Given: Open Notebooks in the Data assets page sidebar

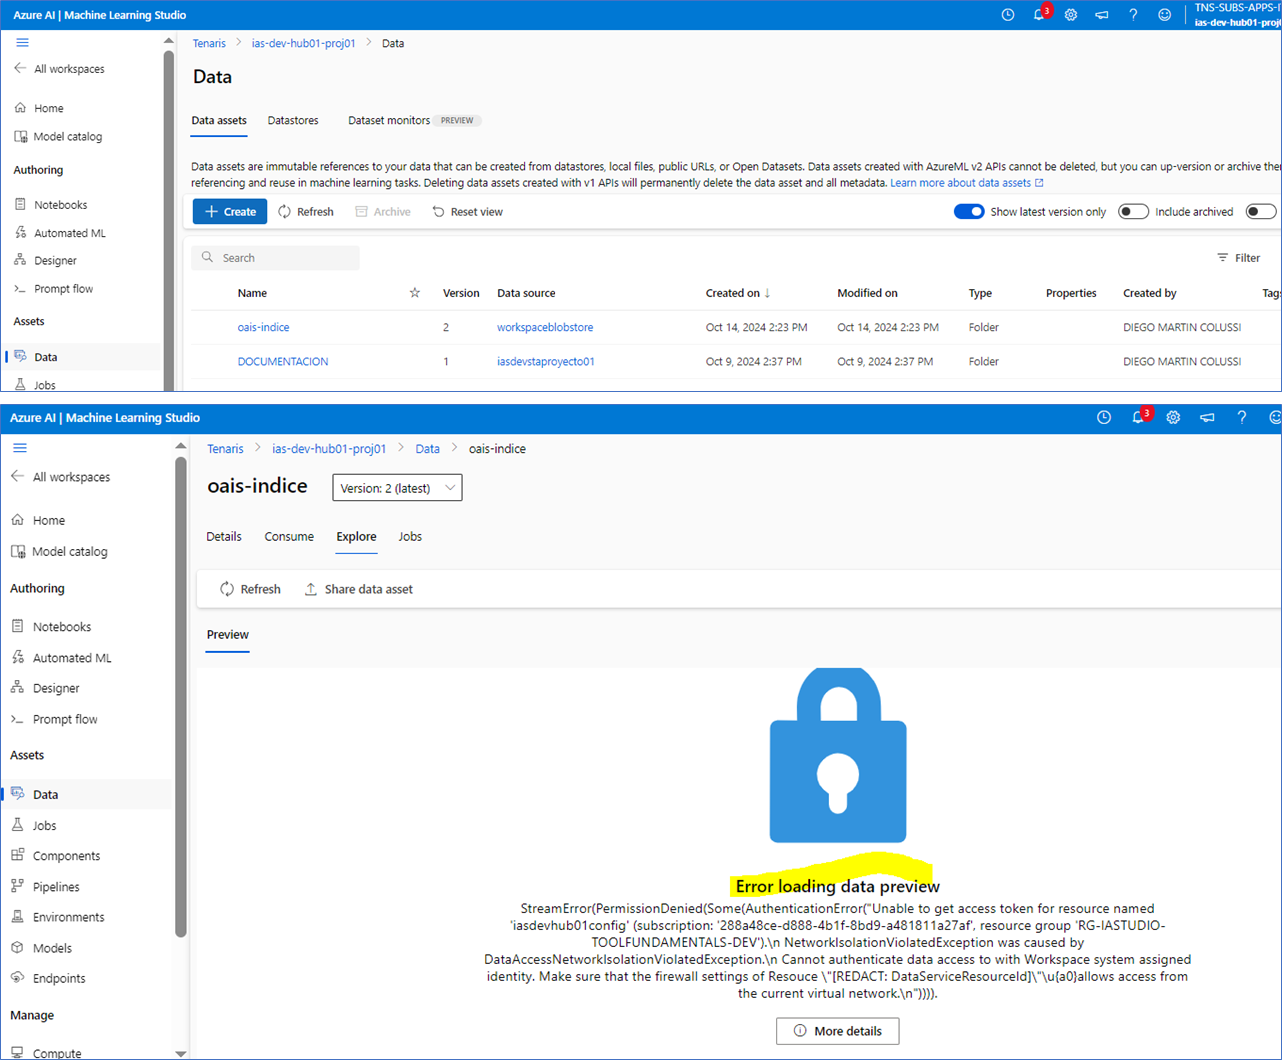Looking at the screenshot, I should point(60,205).
